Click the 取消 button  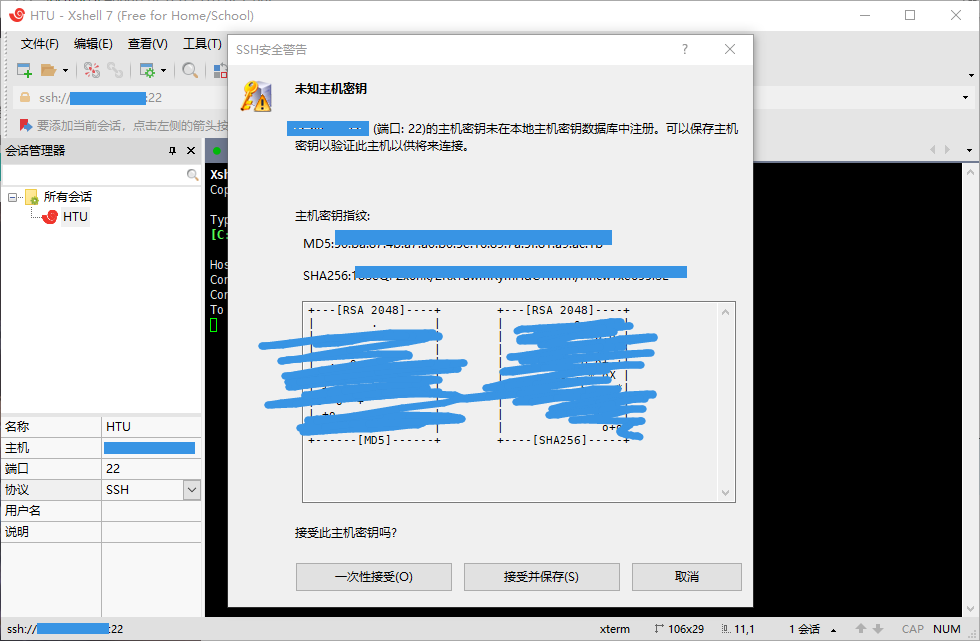click(x=686, y=577)
